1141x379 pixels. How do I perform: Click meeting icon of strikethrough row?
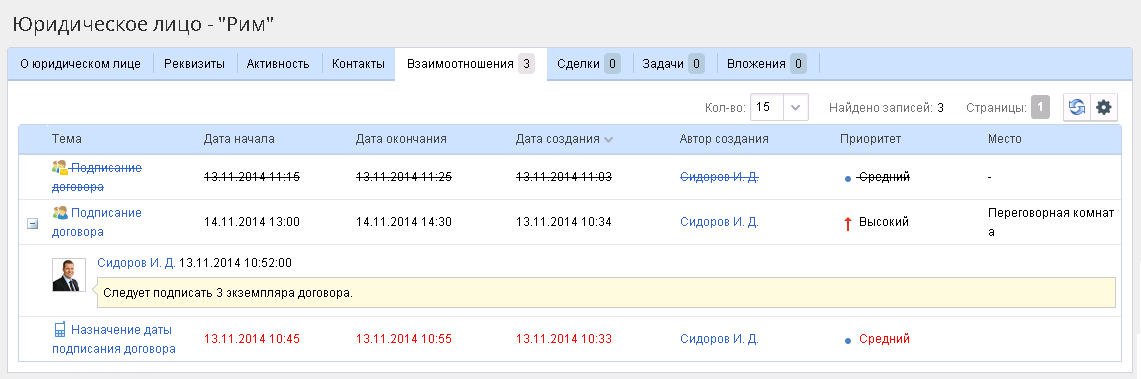60,168
